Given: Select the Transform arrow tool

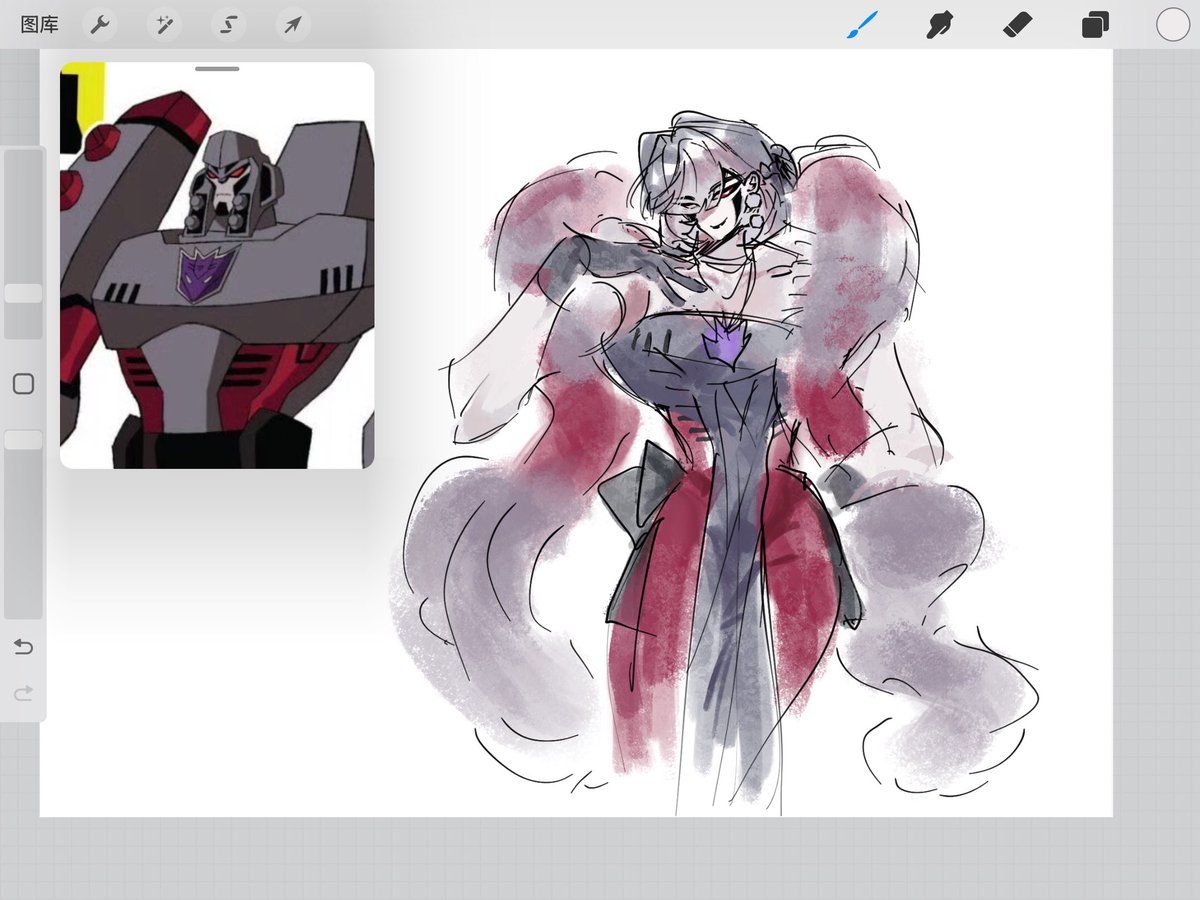Looking at the screenshot, I should tap(291, 25).
